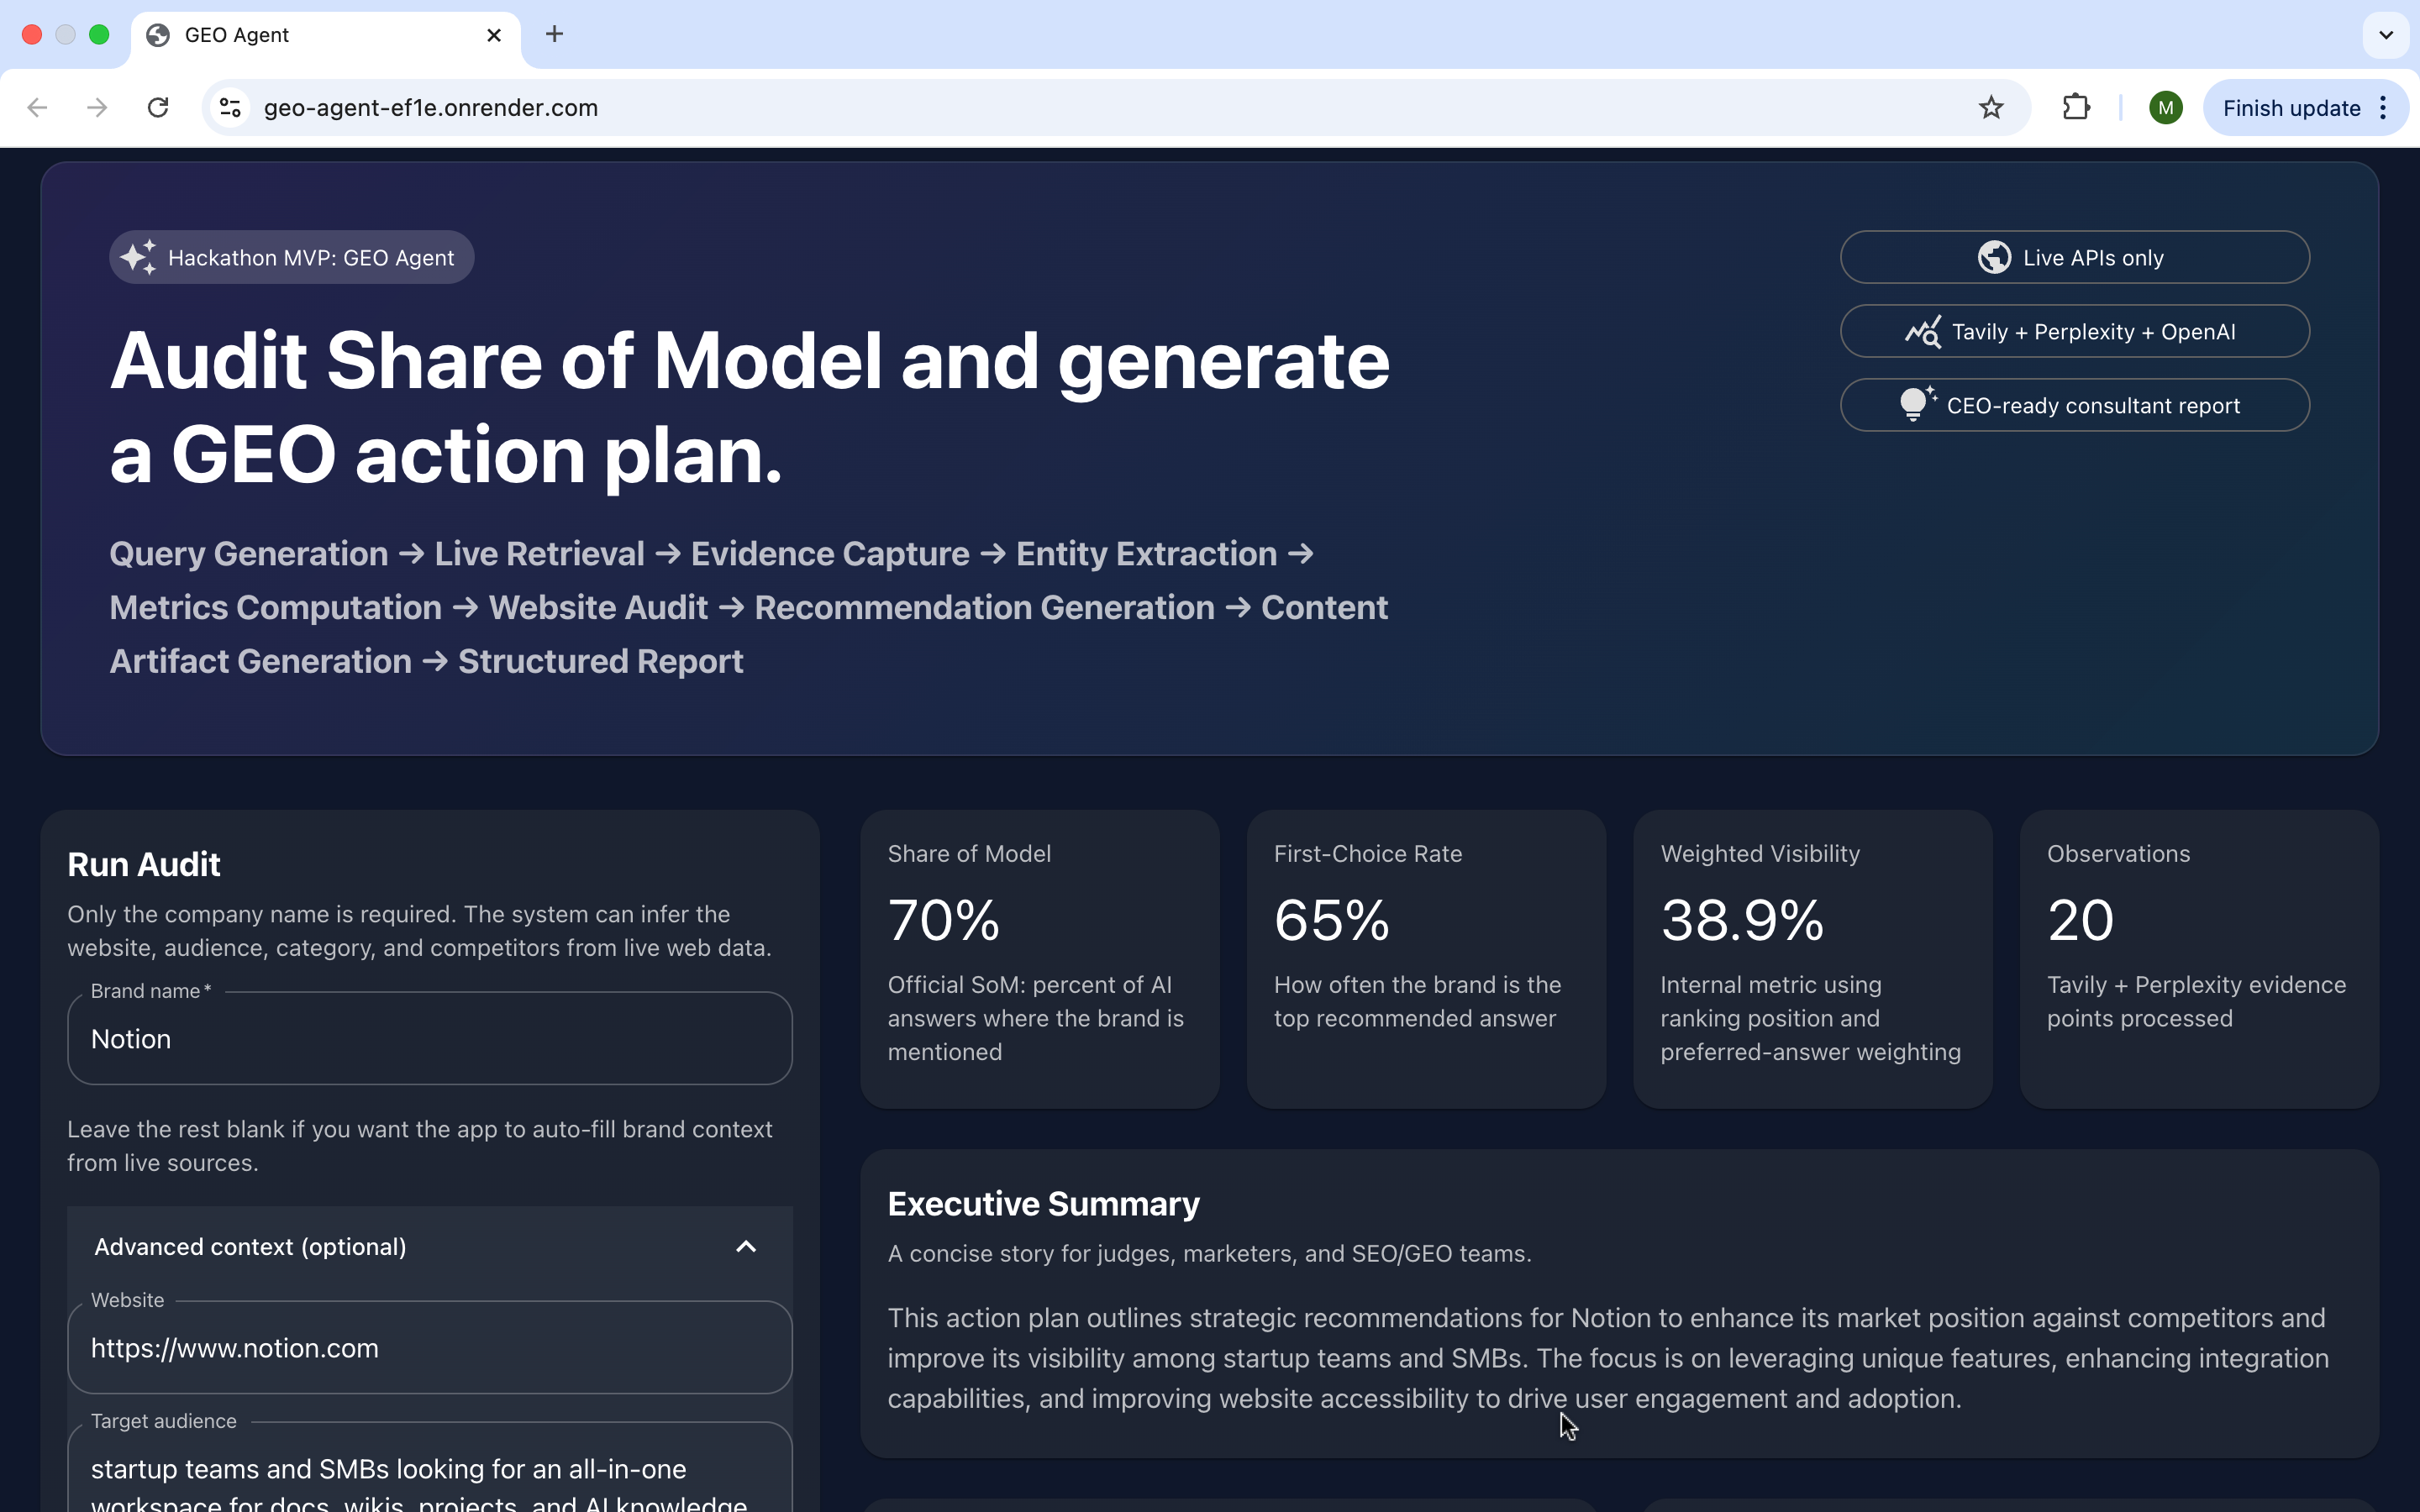Viewport: 2420px width, 1512px height.
Task: Click the Finish update button
Action: point(2290,108)
